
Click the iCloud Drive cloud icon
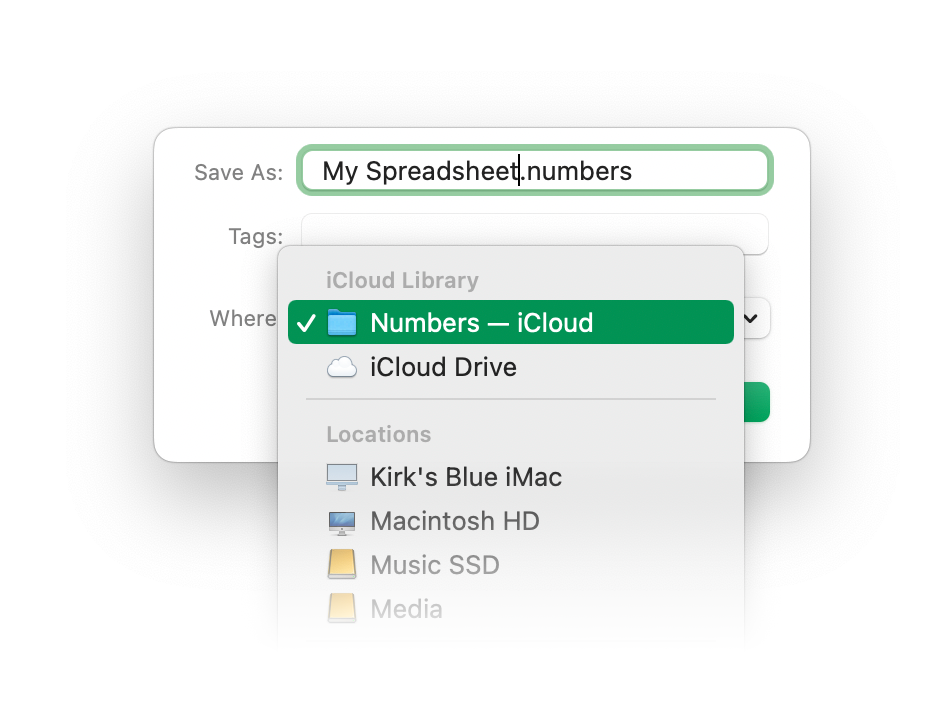coord(342,367)
